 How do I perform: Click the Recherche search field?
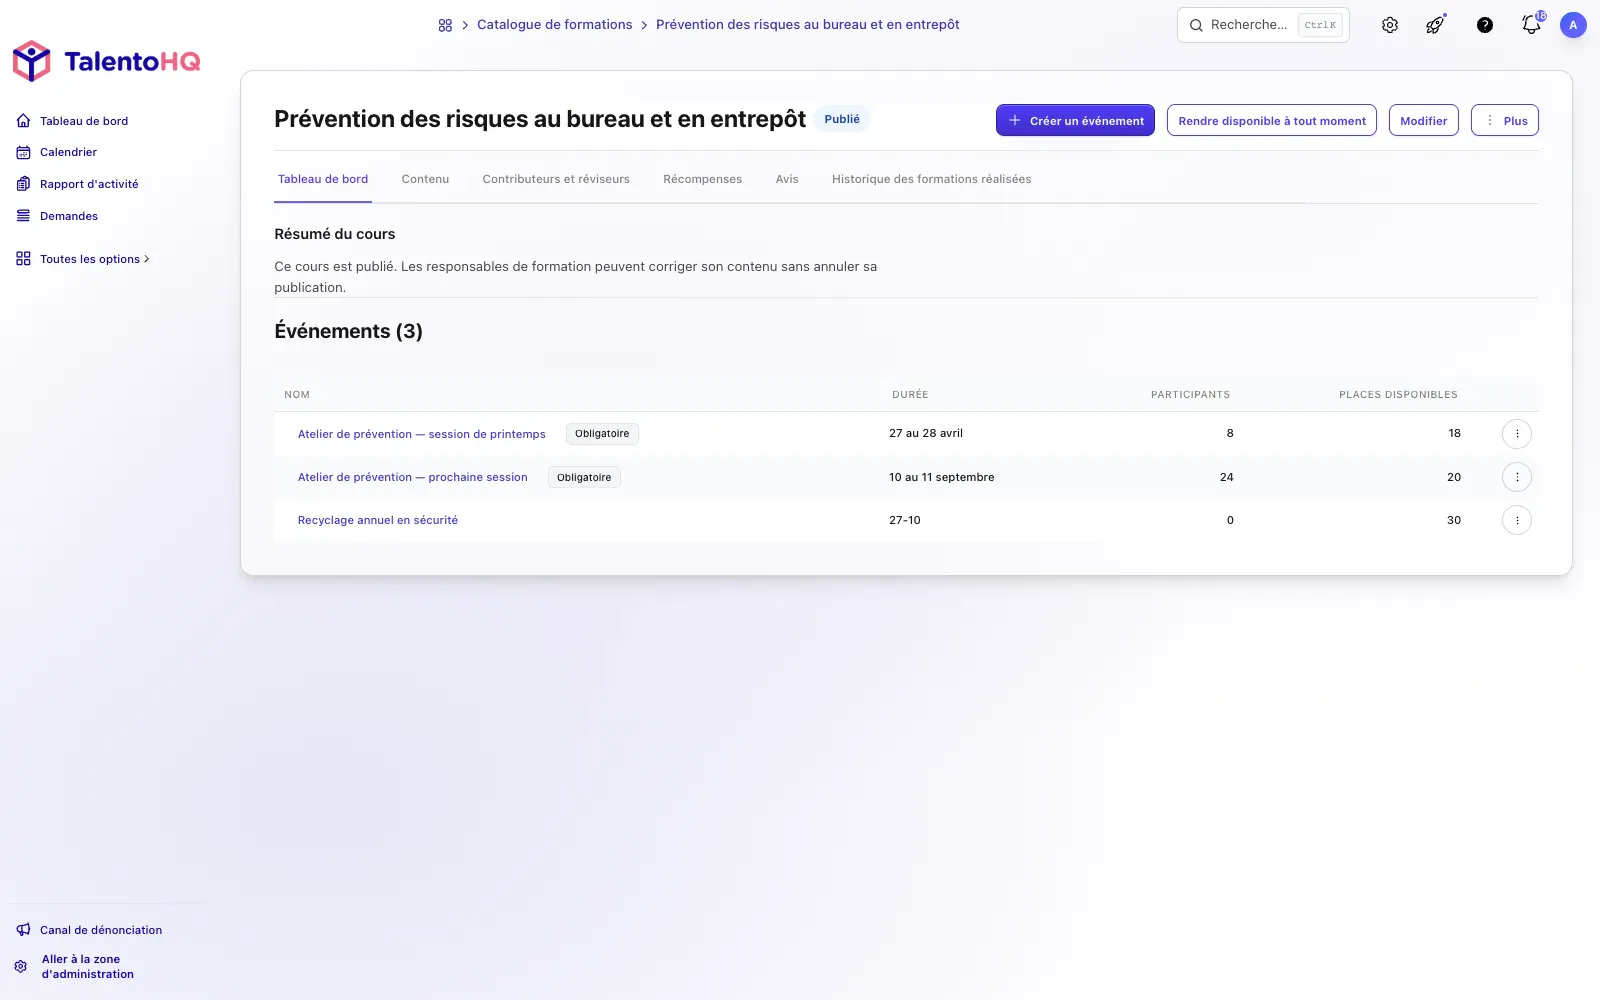click(1263, 25)
